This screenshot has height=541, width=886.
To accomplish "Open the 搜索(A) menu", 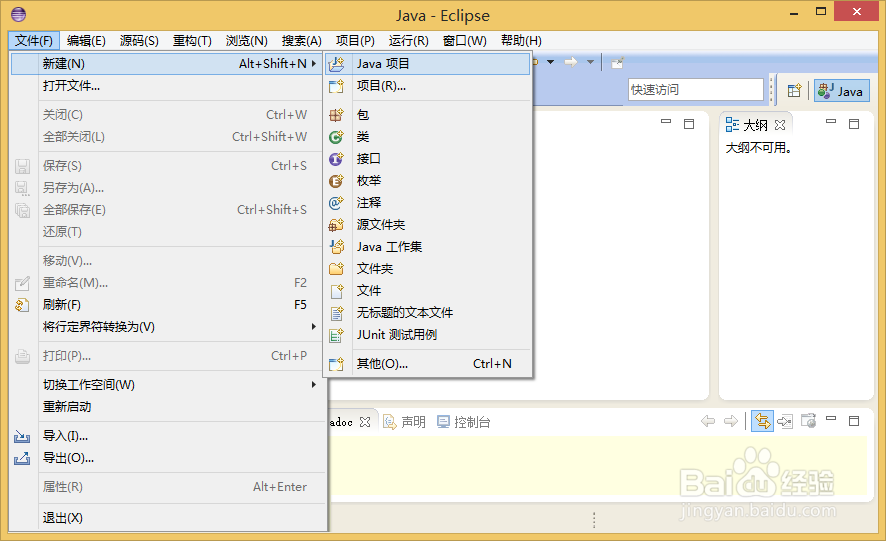I will pos(302,41).
